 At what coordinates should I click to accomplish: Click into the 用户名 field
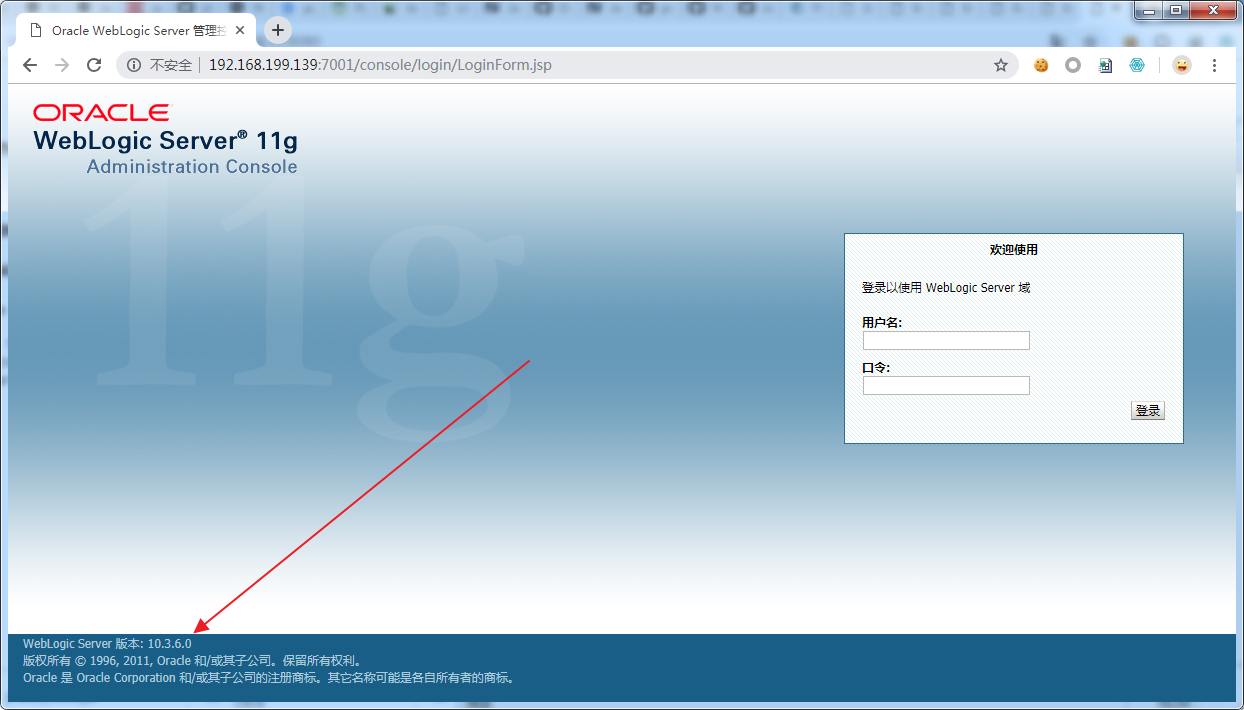(x=946, y=341)
